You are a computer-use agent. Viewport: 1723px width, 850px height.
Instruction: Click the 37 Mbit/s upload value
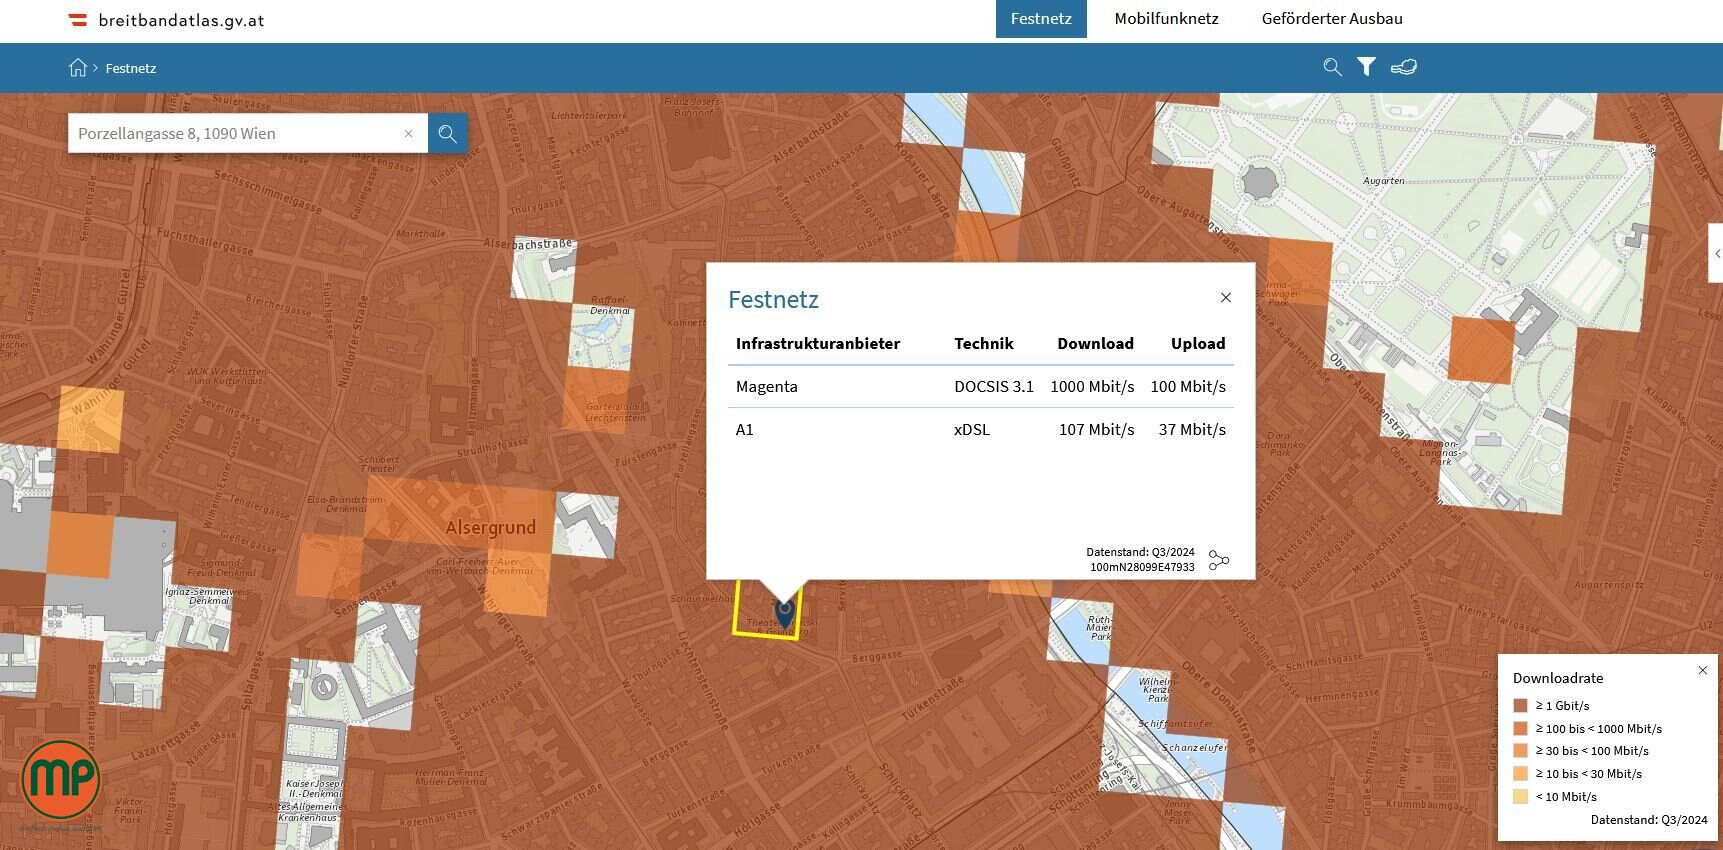[x=1192, y=429]
